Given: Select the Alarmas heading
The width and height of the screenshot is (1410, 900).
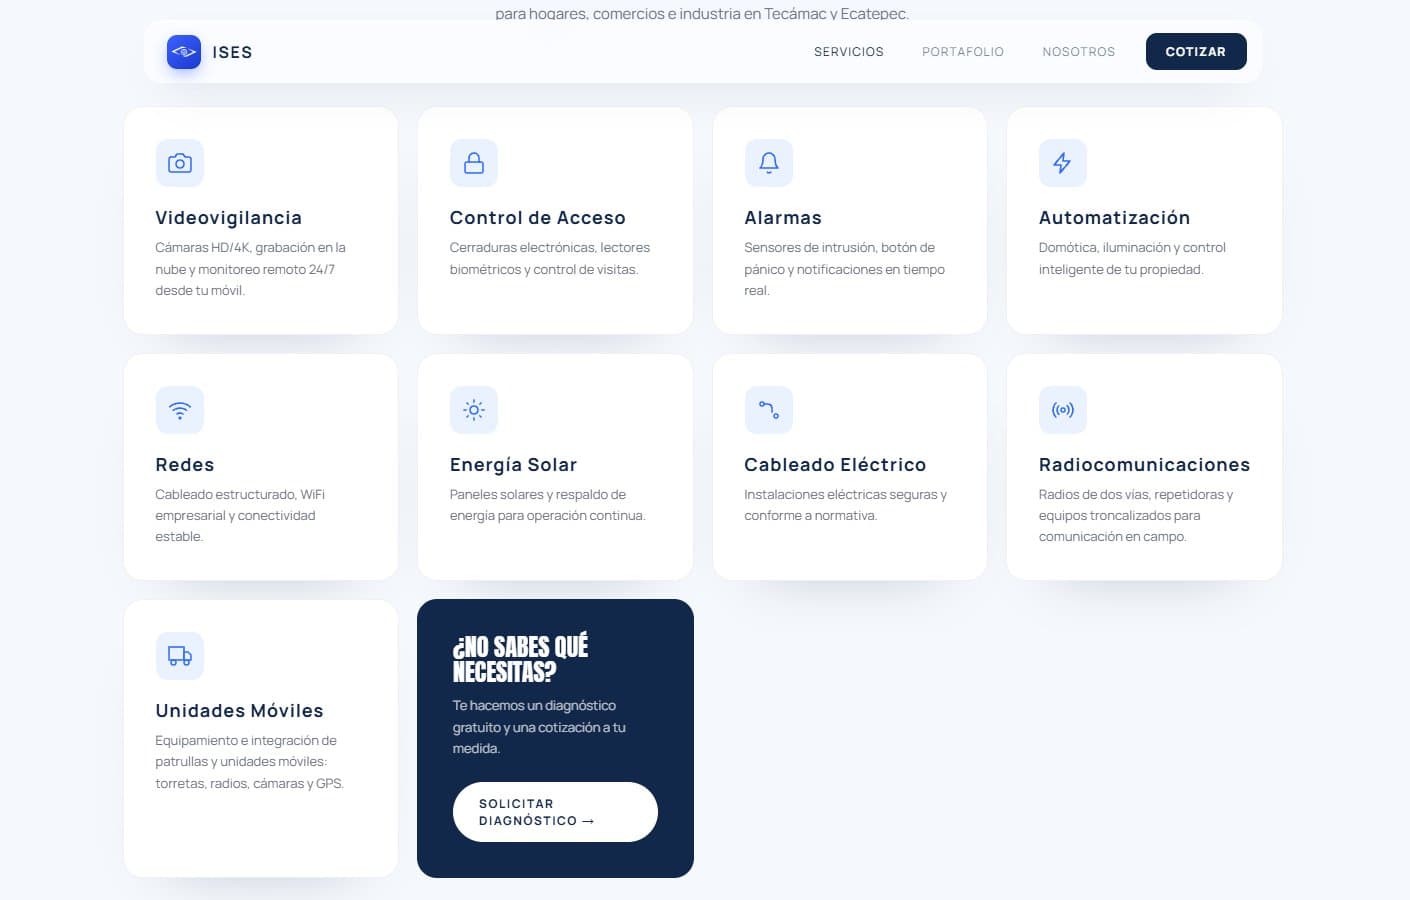Looking at the screenshot, I should click(x=783, y=218).
